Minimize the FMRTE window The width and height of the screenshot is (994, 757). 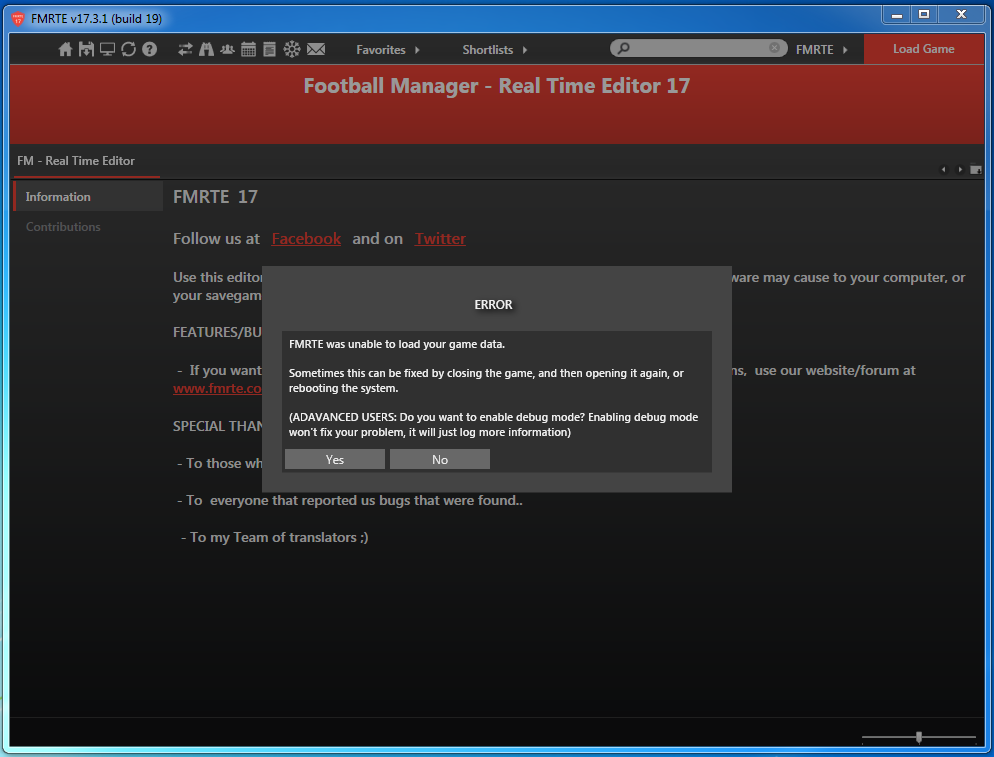coord(896,15)
